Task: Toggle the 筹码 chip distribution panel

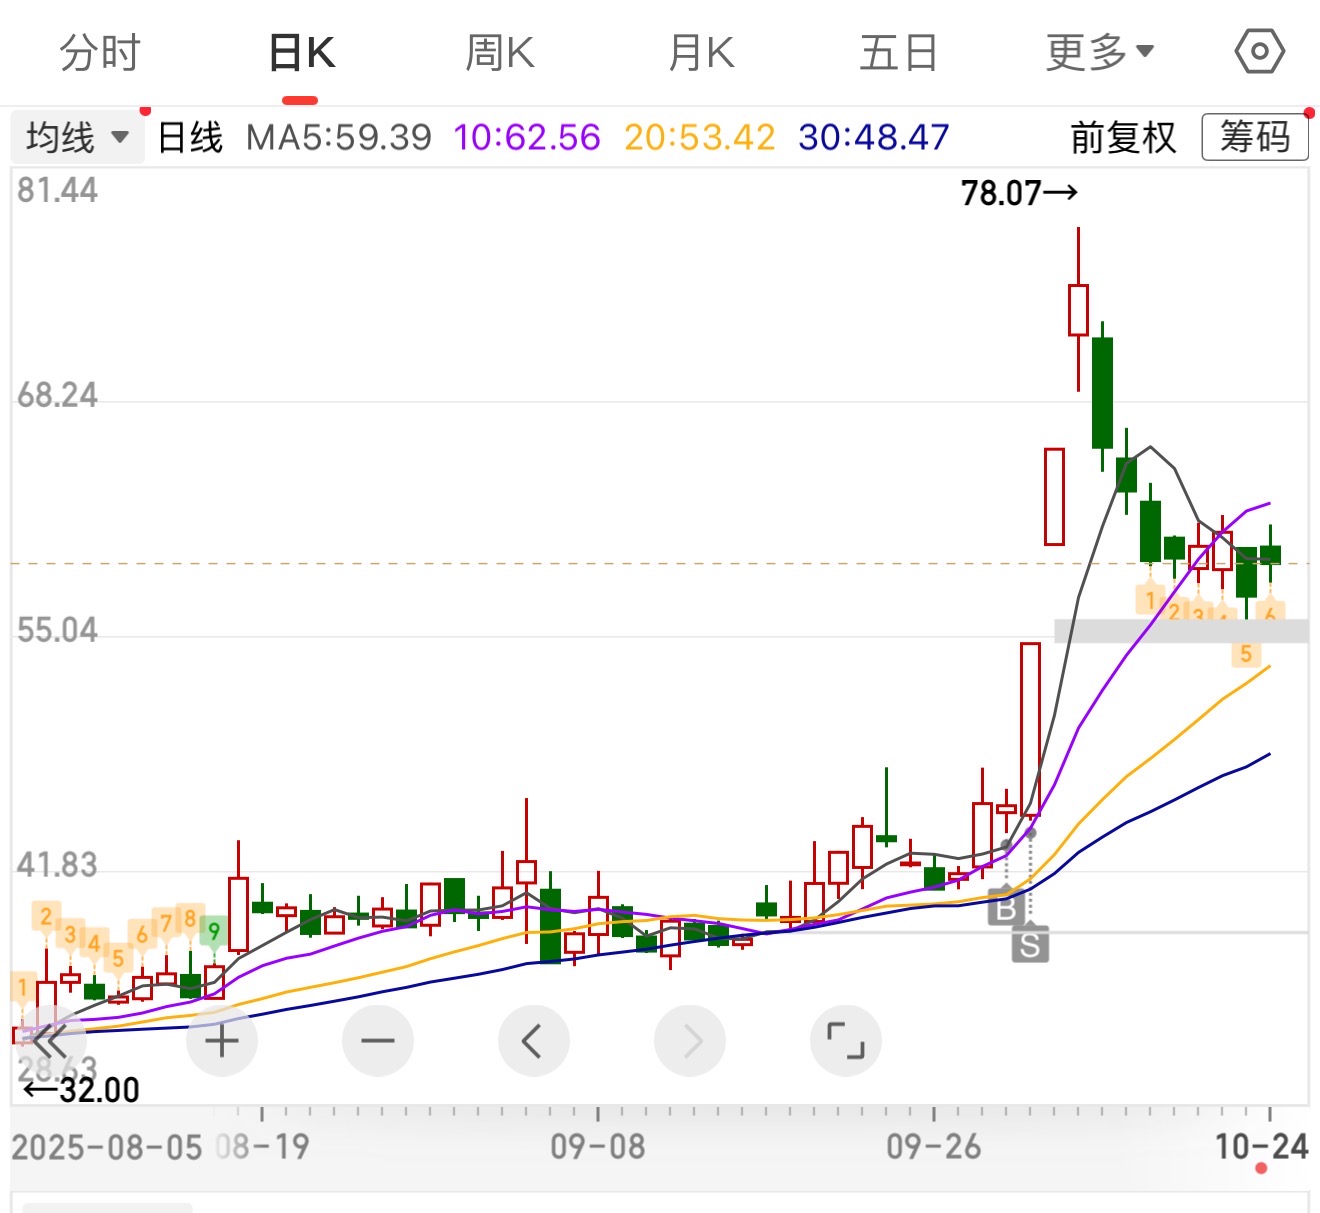Action: [x=1255, y=137]
